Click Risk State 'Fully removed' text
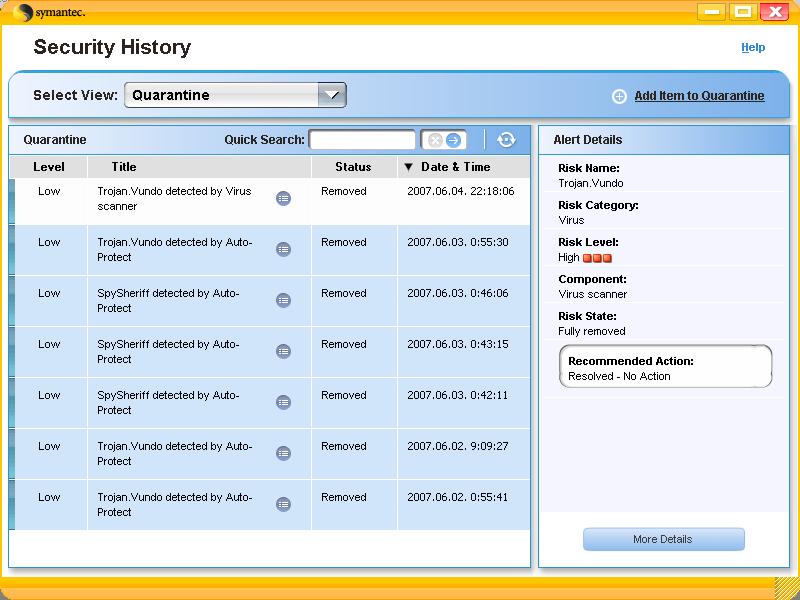Viewport: 800px width, 600px height. 592,331
